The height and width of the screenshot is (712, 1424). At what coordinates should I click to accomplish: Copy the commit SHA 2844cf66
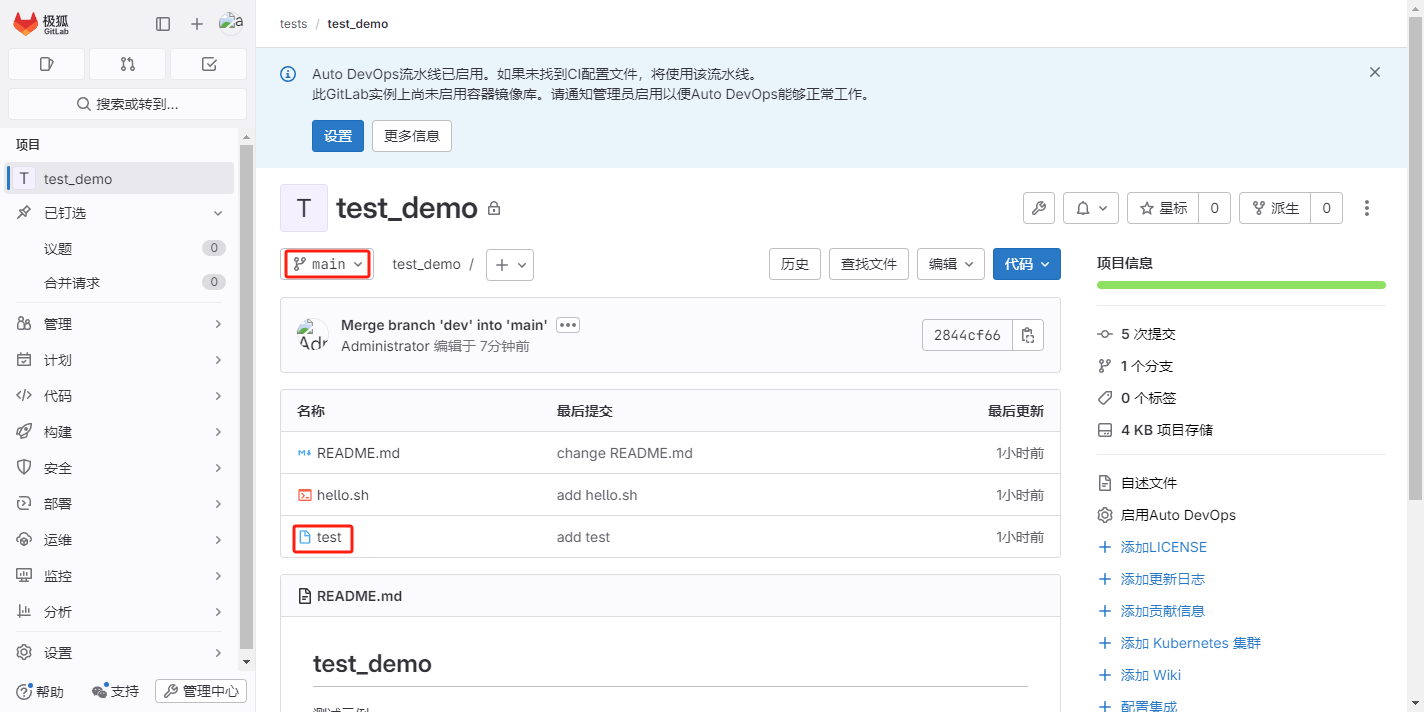coord(1027,335)
